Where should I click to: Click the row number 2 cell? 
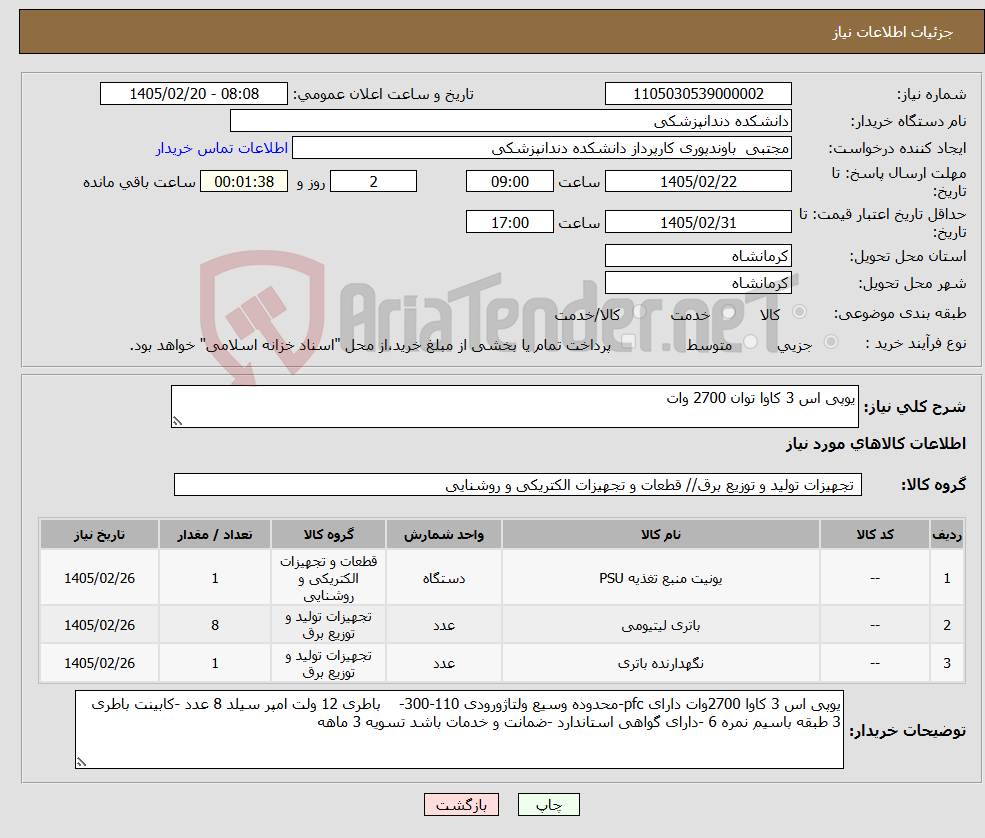[947, 625]
